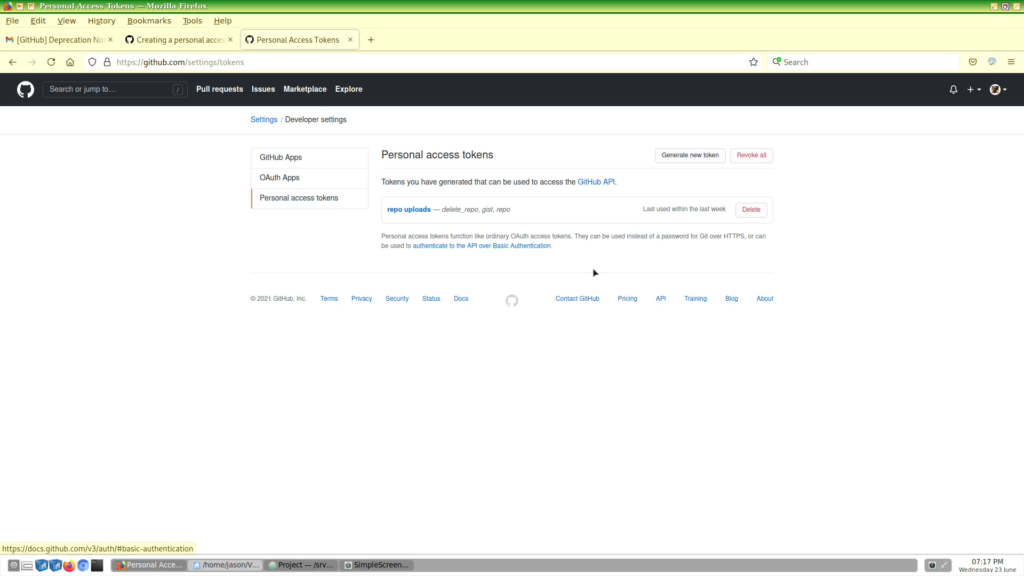
Task: Switch to the /home/jason taskbar window
Action: click(226, 565)
